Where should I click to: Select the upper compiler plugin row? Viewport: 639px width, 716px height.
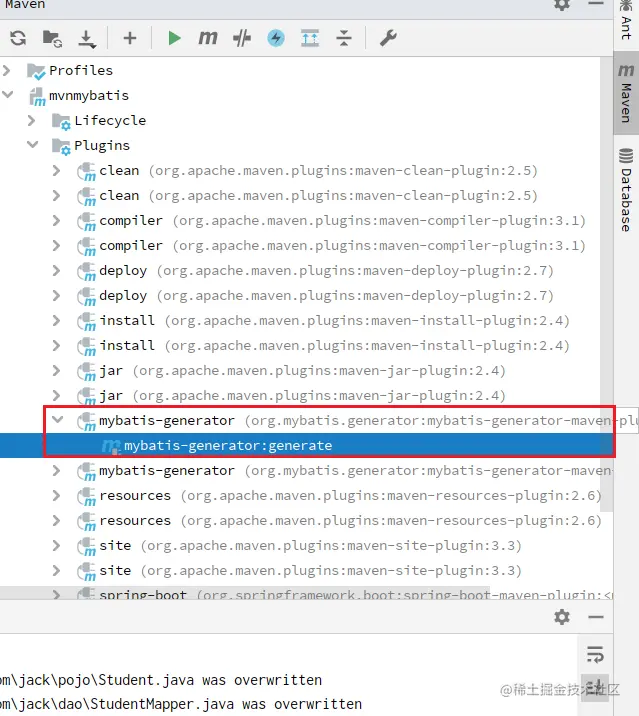pos(342,221)
